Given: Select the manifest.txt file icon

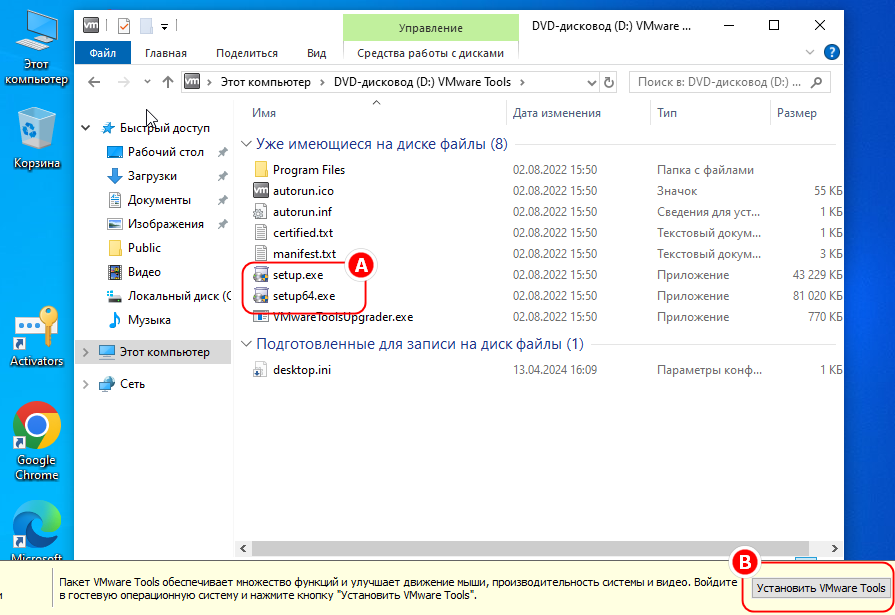Looking at the screenshot, I should (260, 254).
